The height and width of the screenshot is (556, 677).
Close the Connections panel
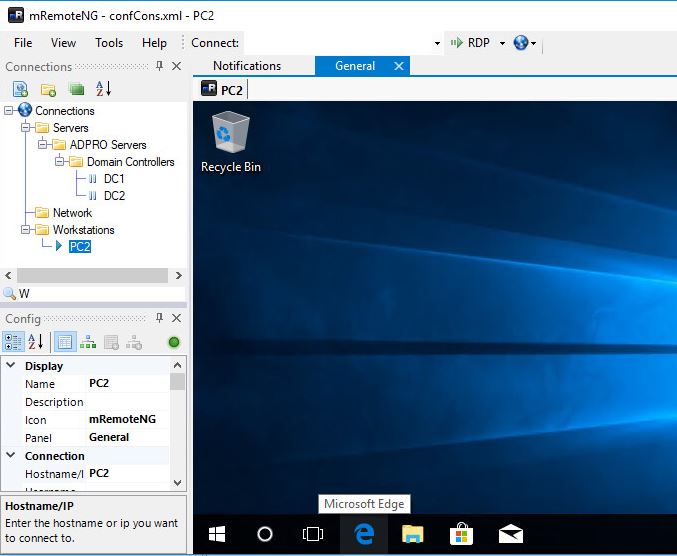coord(176,66)
